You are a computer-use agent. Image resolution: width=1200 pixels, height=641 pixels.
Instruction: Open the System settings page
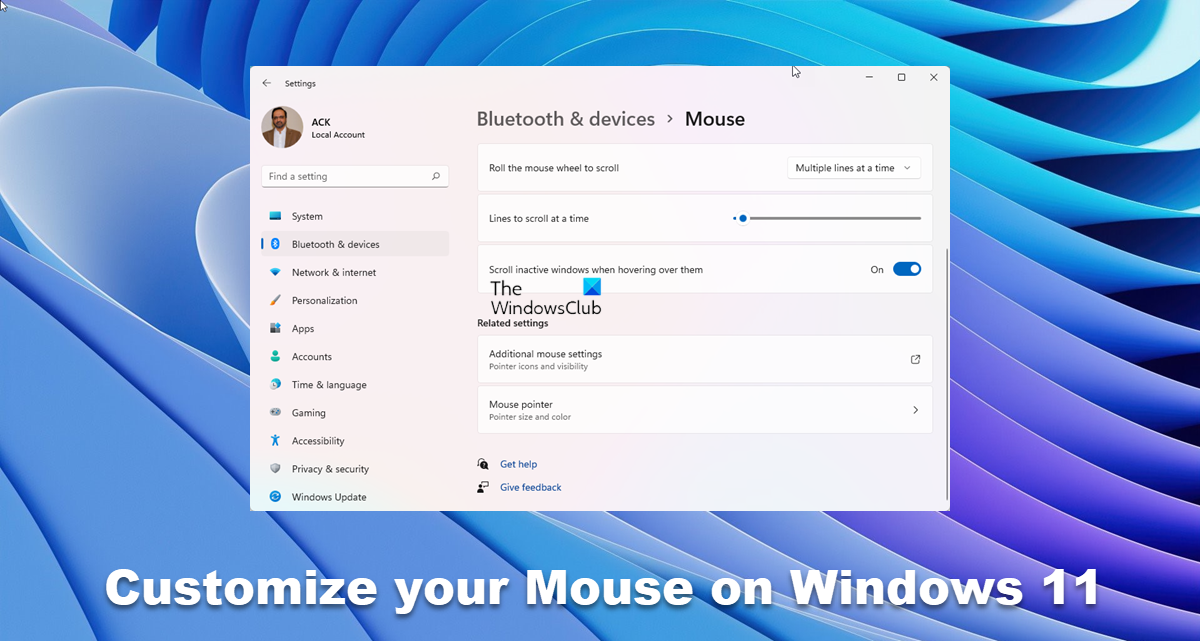pos(355,216)
